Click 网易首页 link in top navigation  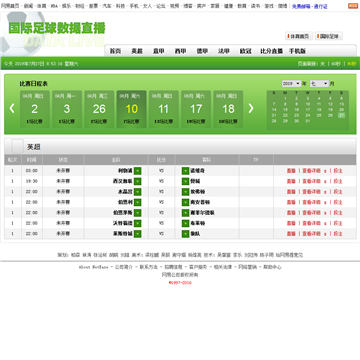(10, 6)
